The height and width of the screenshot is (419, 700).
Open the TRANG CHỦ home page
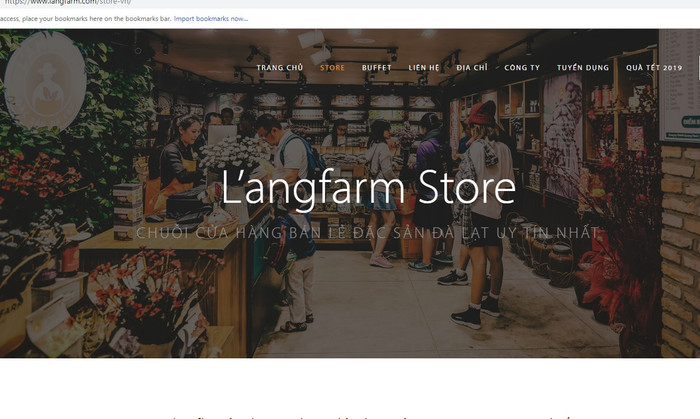point(279,67)
